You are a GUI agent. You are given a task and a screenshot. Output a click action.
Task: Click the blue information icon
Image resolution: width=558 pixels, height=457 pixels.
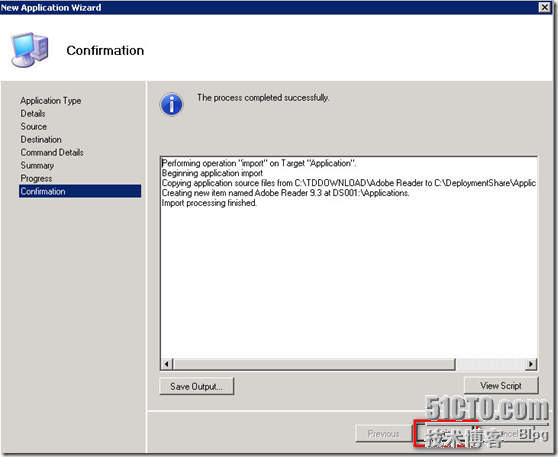[x=172, y=105]
